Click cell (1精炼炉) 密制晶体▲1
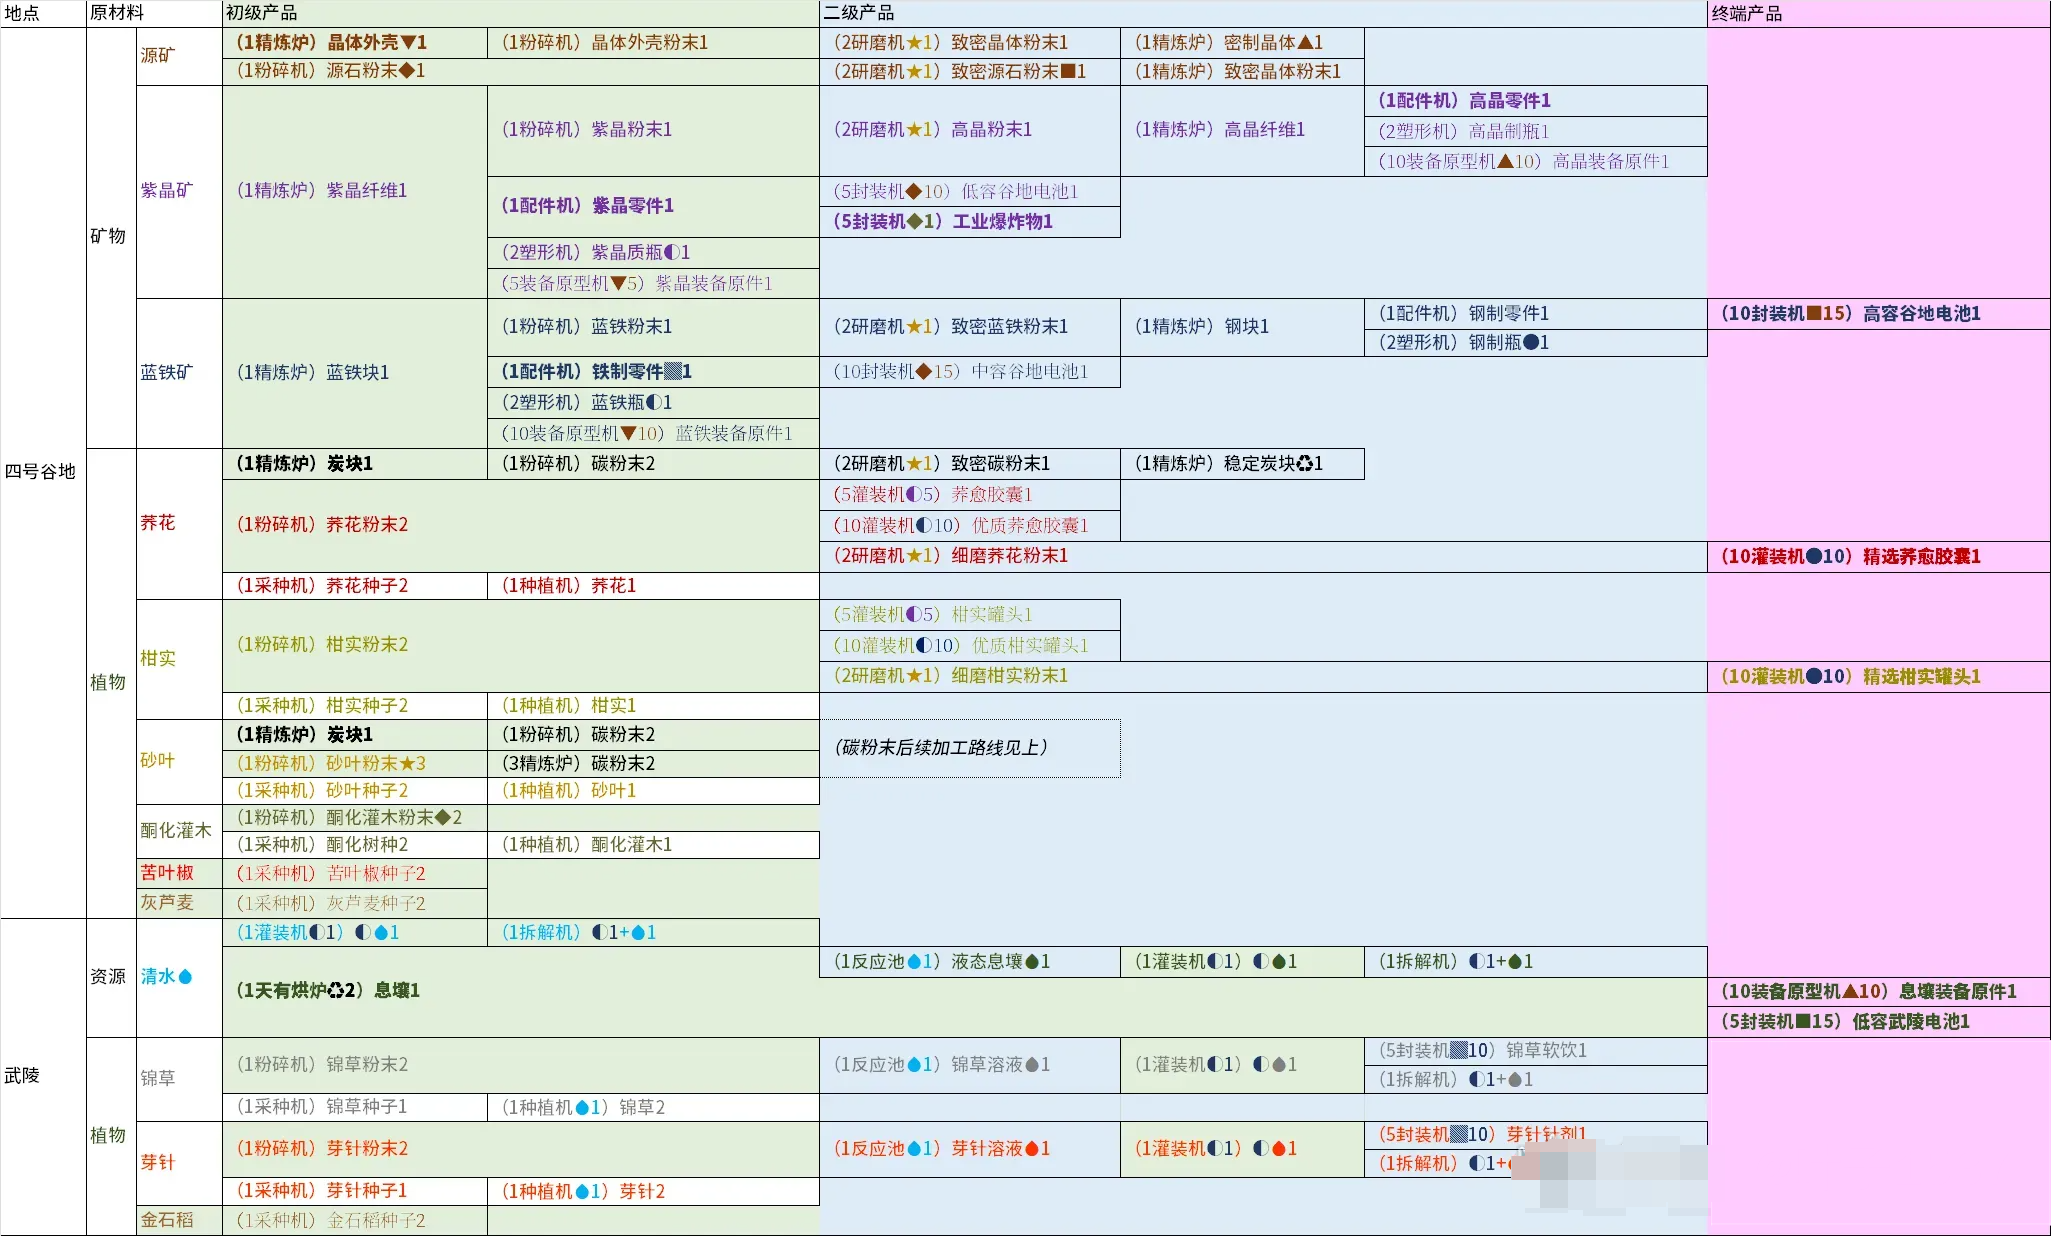 pyautogui.click(x=1242, y=43)
